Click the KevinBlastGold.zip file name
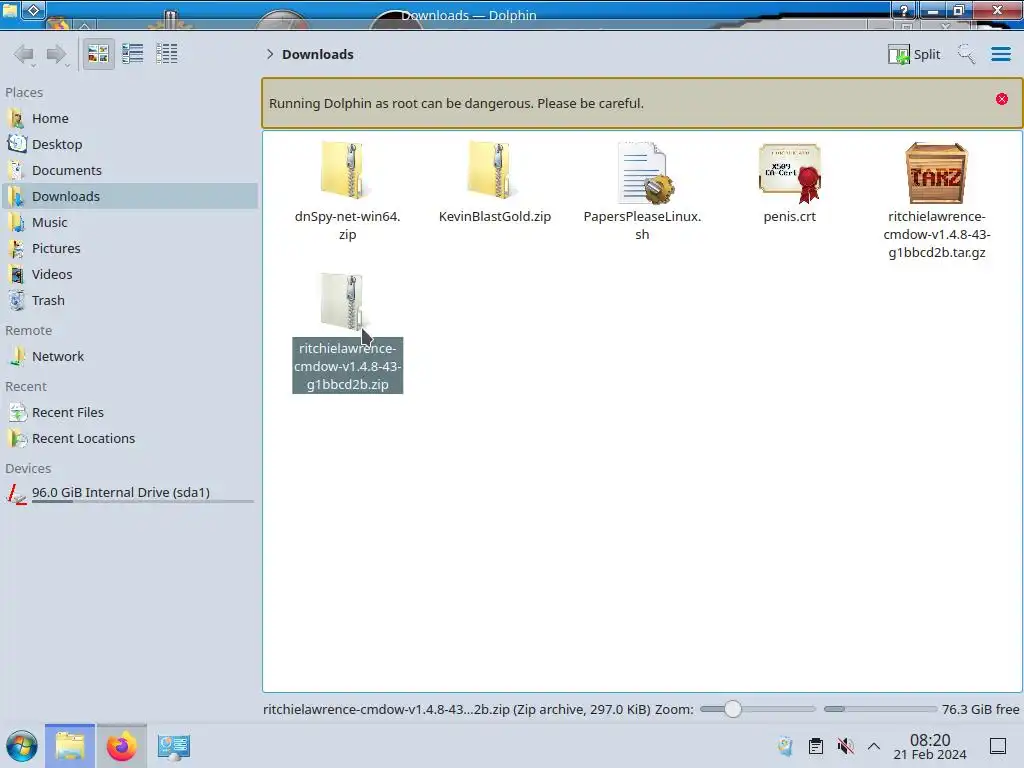Image resolution: width=1024 pixels, height=768 pixels. coord(494,216)
